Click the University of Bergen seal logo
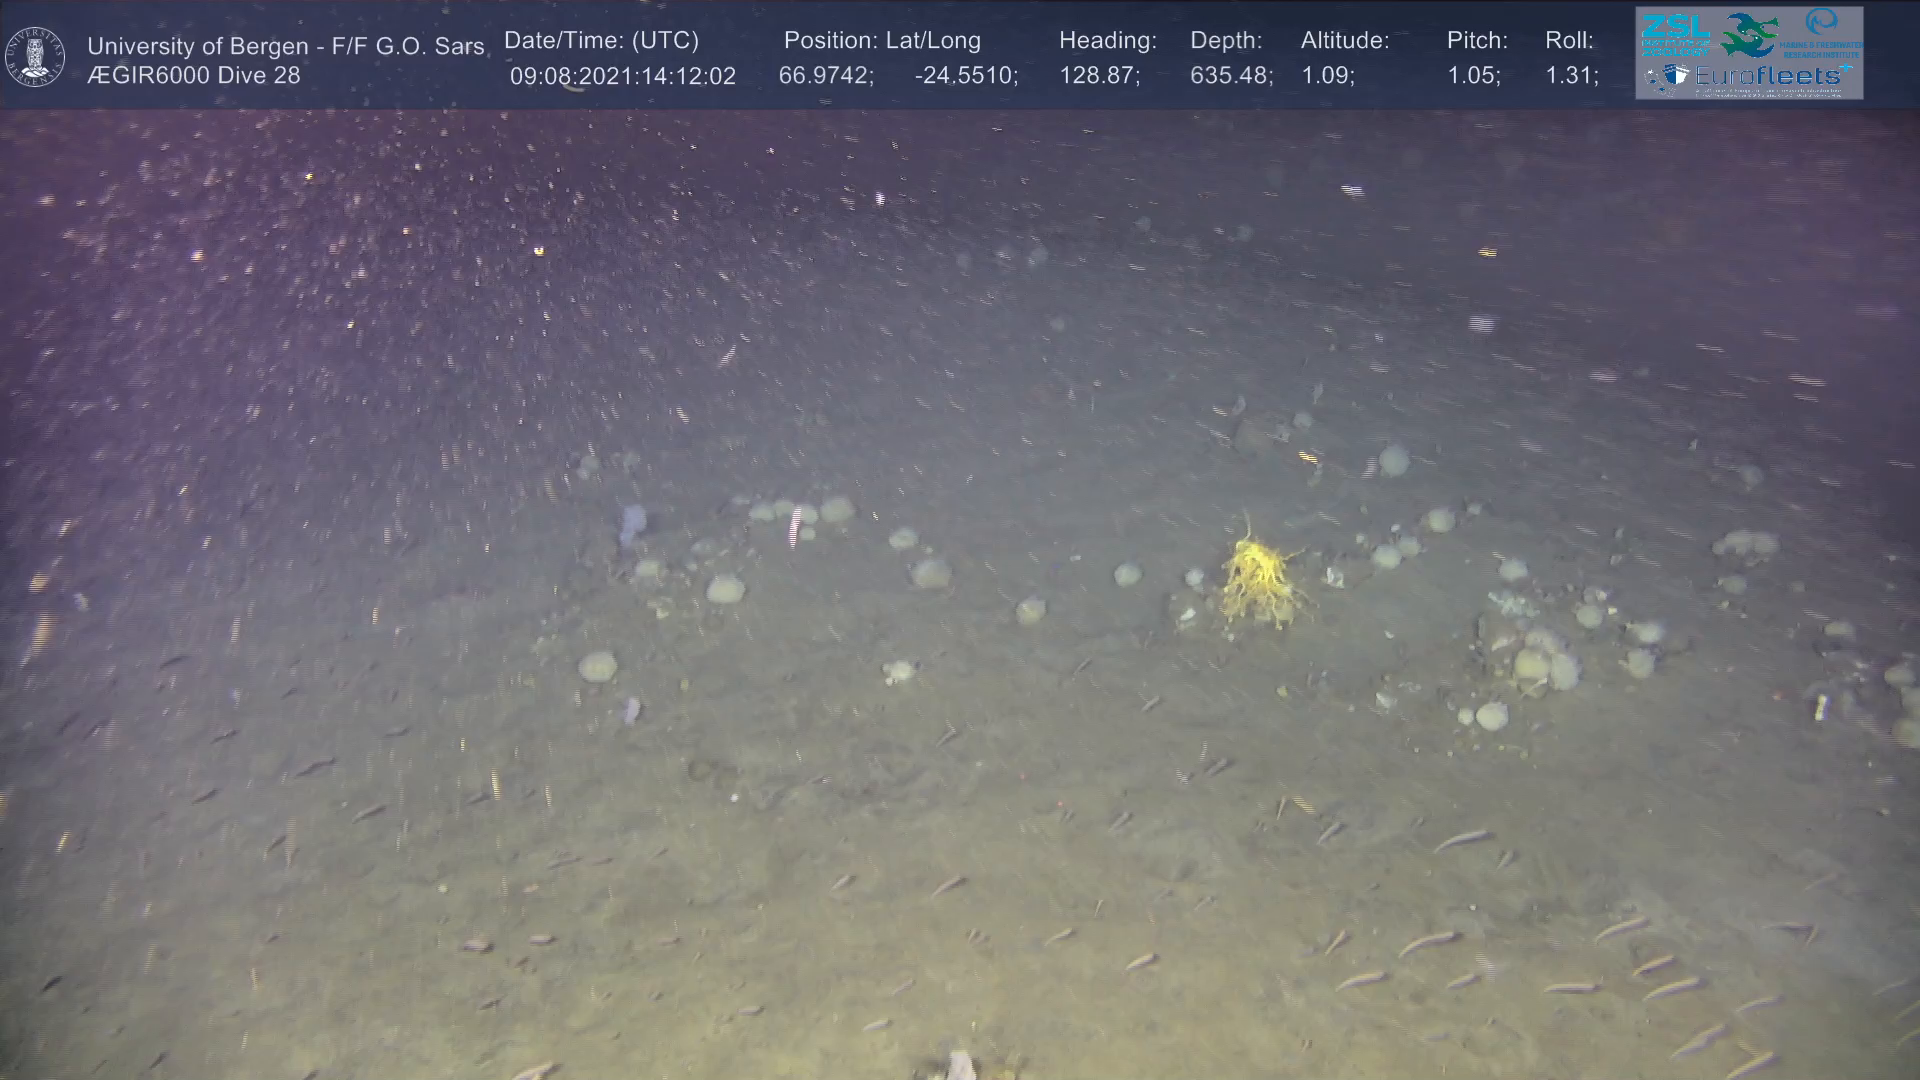The image size is (1920, 1080). (x=35, y=57)
